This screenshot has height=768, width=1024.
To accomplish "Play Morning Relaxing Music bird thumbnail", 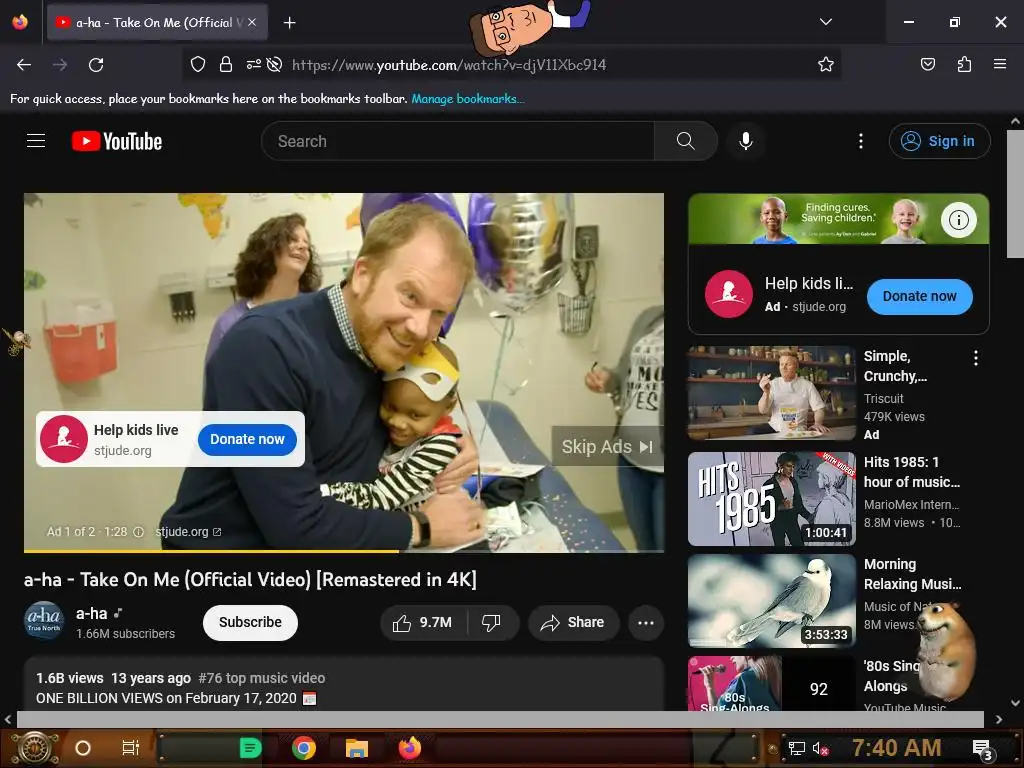I will coord(771,601).
